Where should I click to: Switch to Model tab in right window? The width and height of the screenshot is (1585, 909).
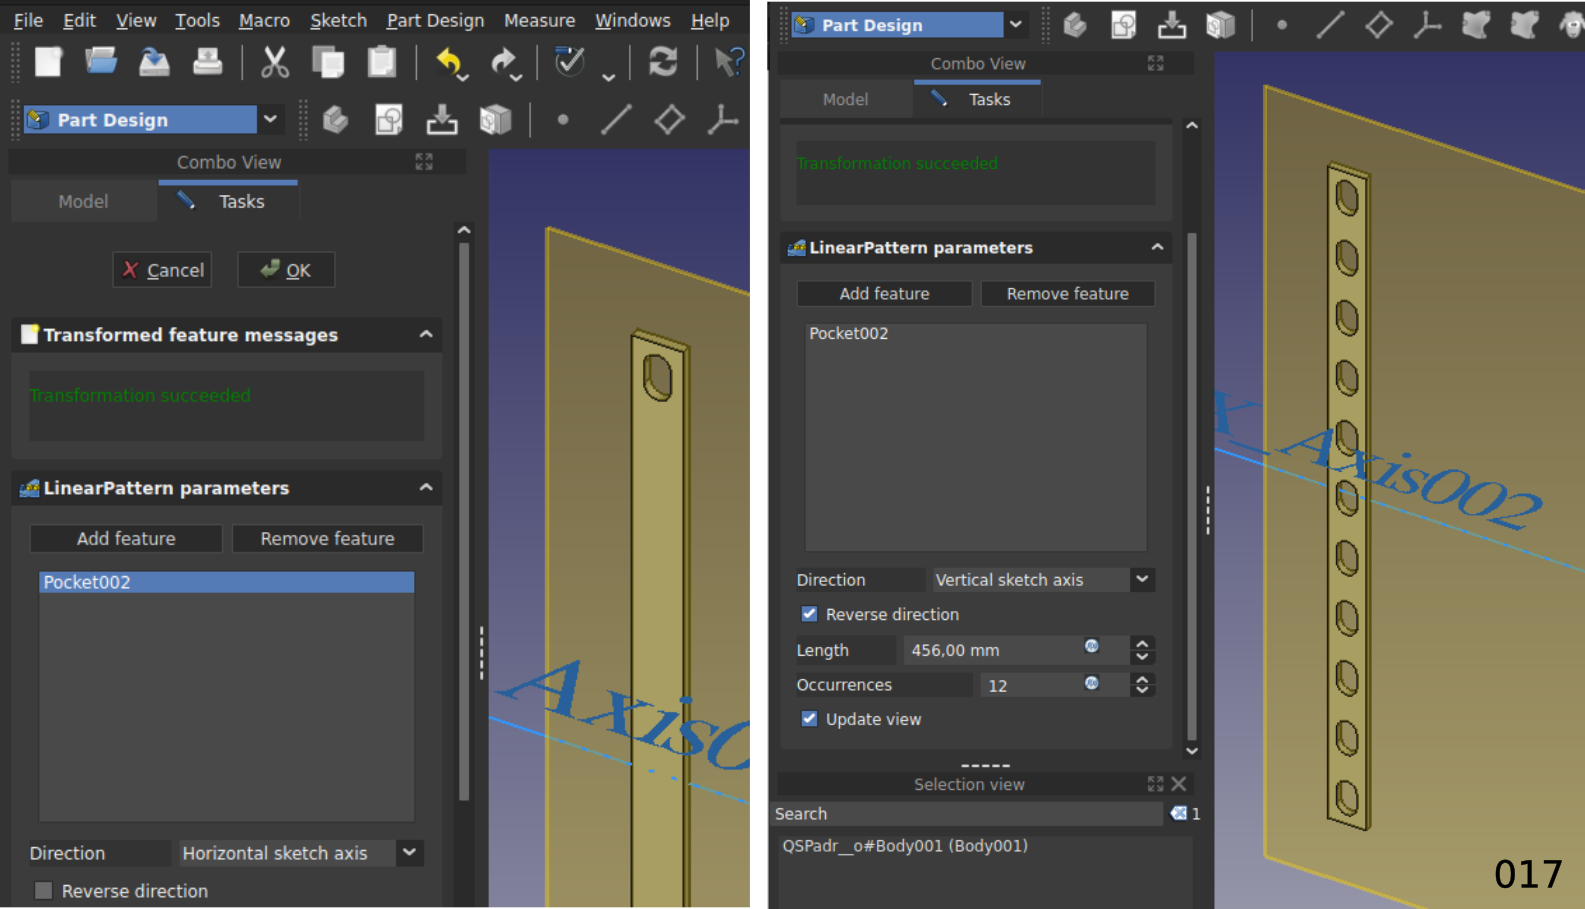coord(845,99)
